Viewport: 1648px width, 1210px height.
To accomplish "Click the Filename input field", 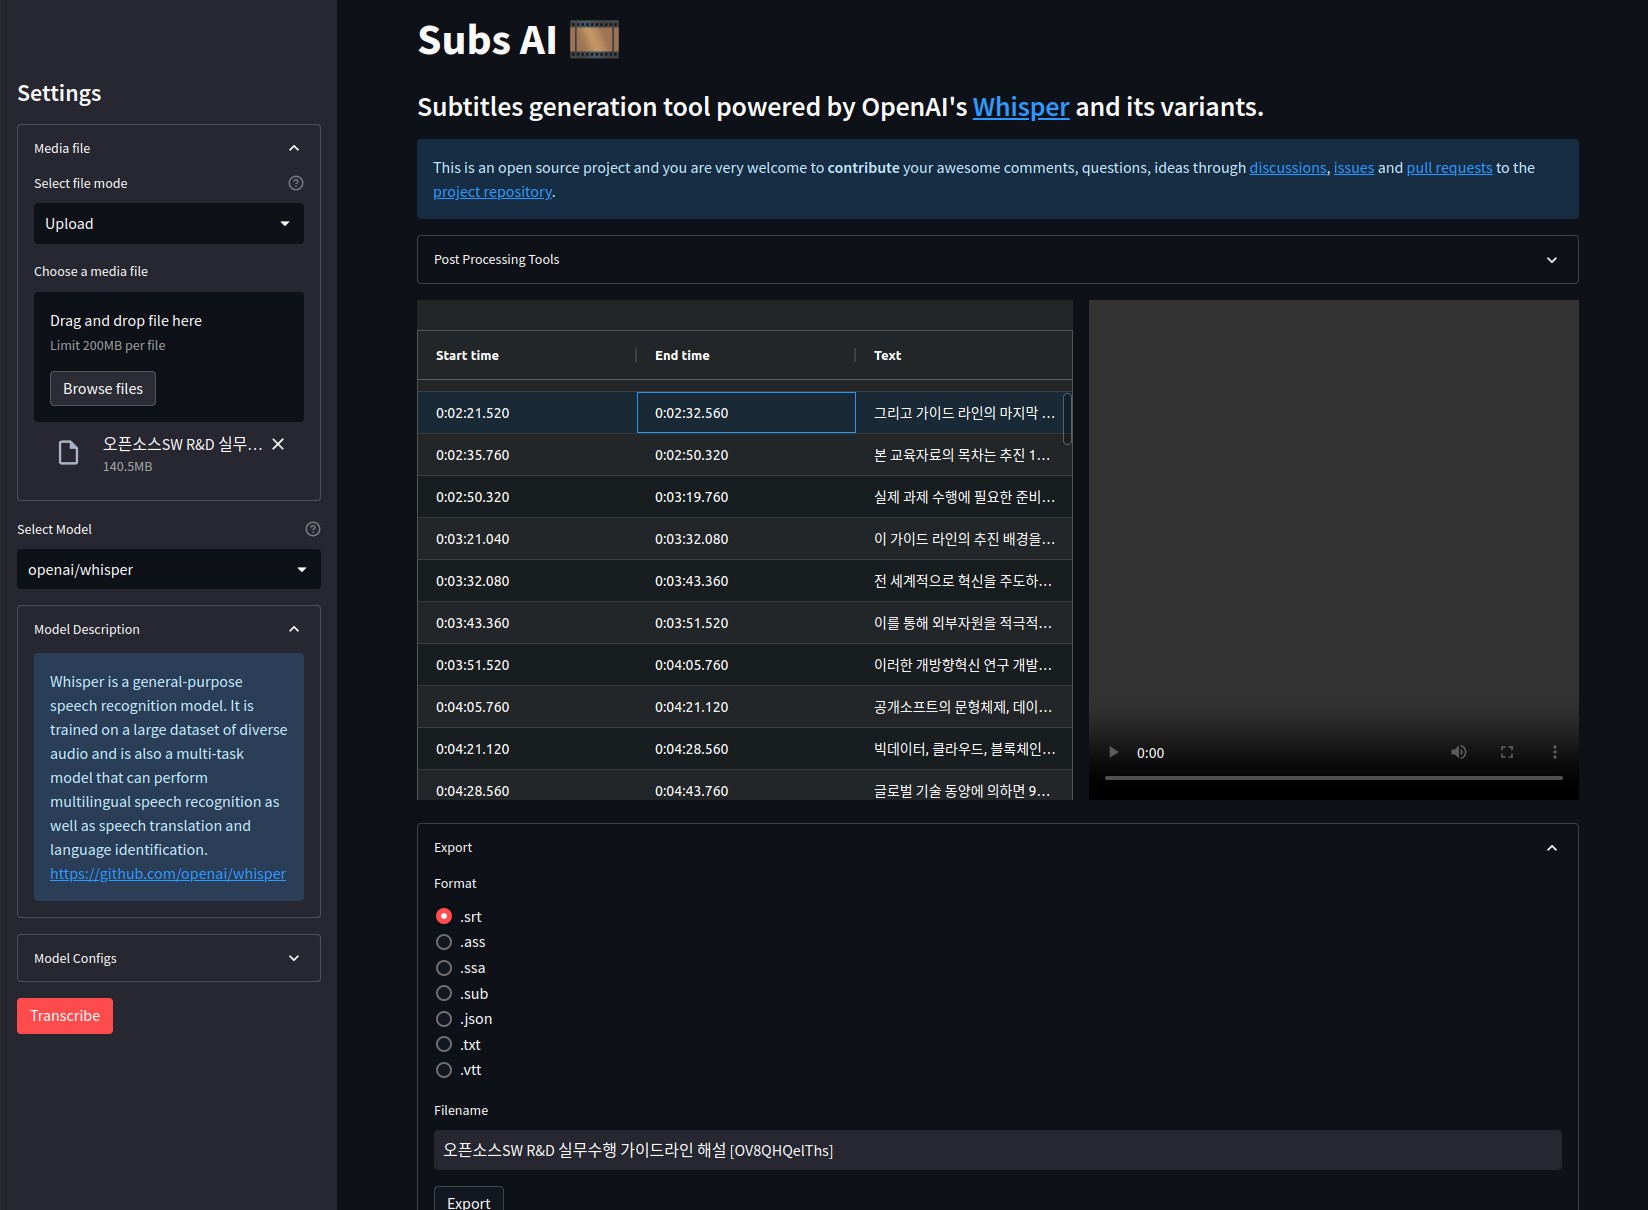I will 997,1150.
